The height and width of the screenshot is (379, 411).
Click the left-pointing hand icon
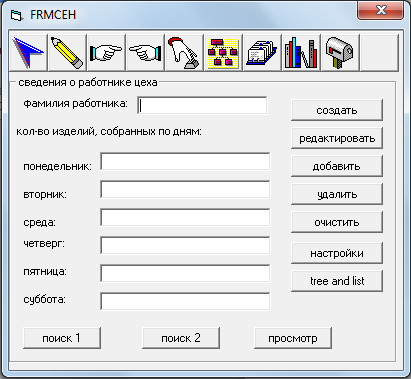tap(145, 52)
